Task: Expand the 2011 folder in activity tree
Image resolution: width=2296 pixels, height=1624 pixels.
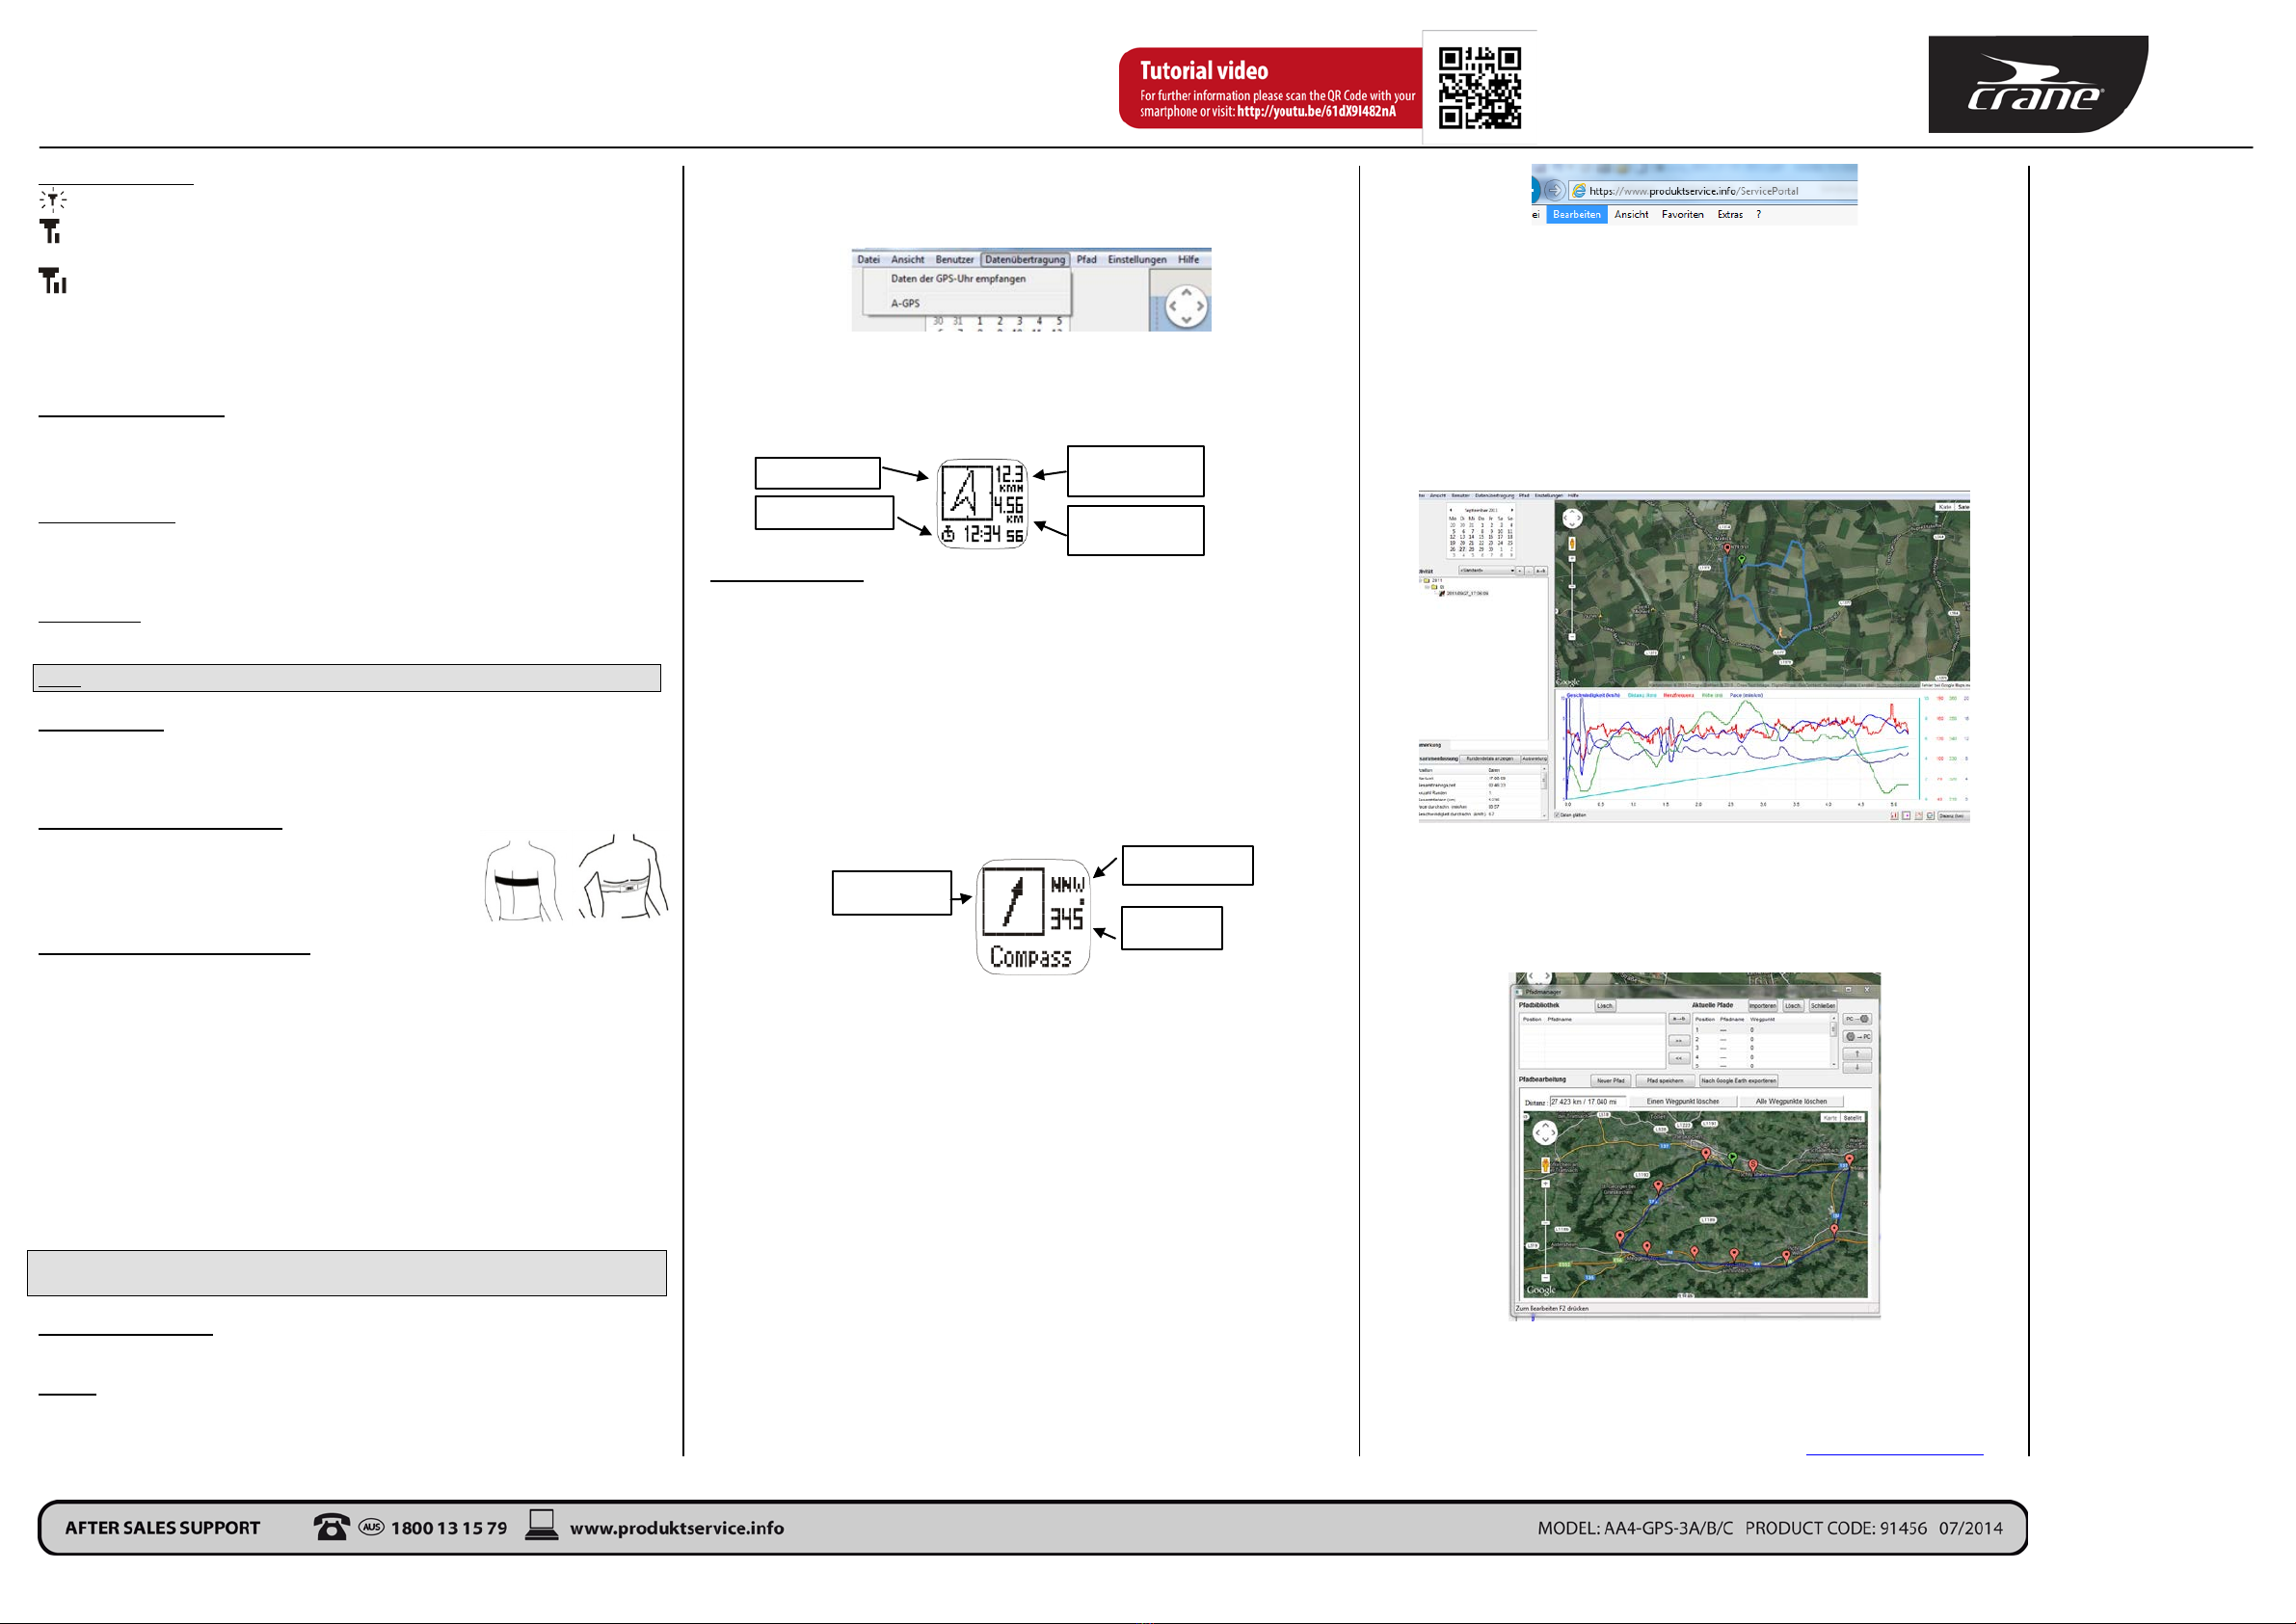Action: (x=1420, y=581)
